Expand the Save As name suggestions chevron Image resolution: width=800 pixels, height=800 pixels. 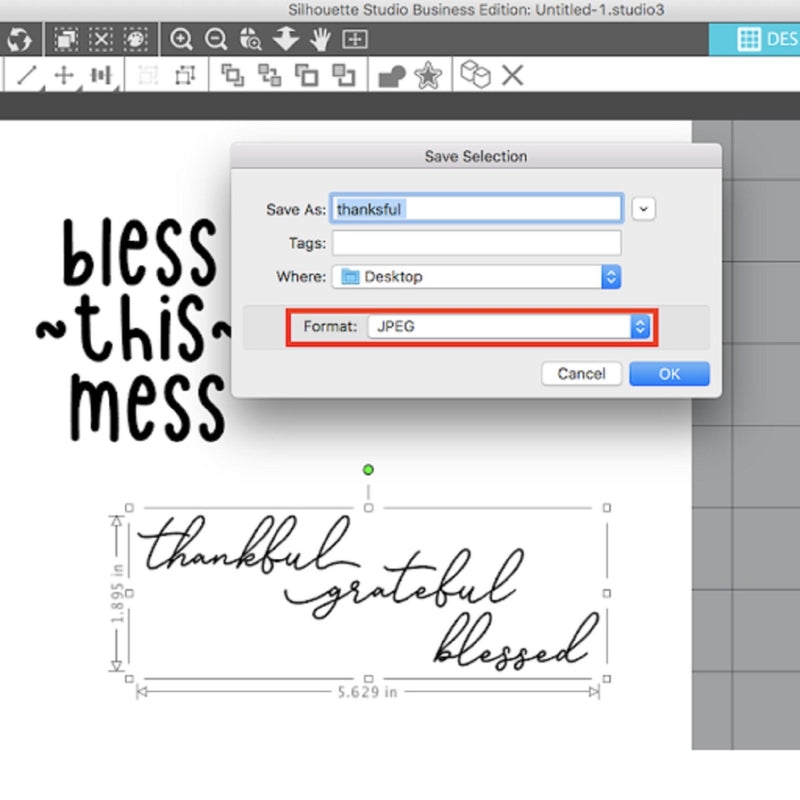point(642,208)
